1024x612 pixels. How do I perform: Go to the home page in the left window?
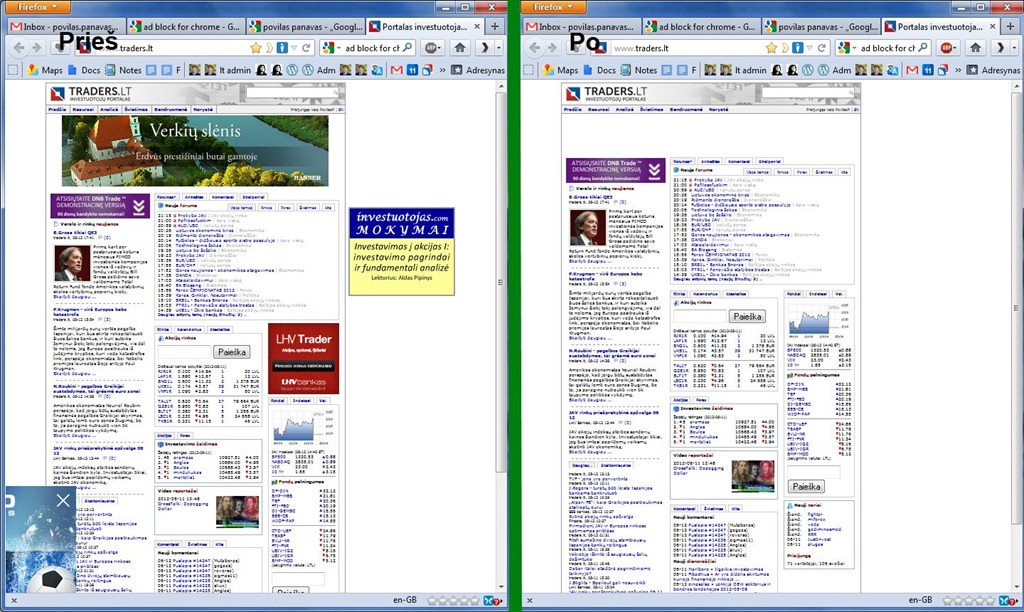(x=460, y=48)
